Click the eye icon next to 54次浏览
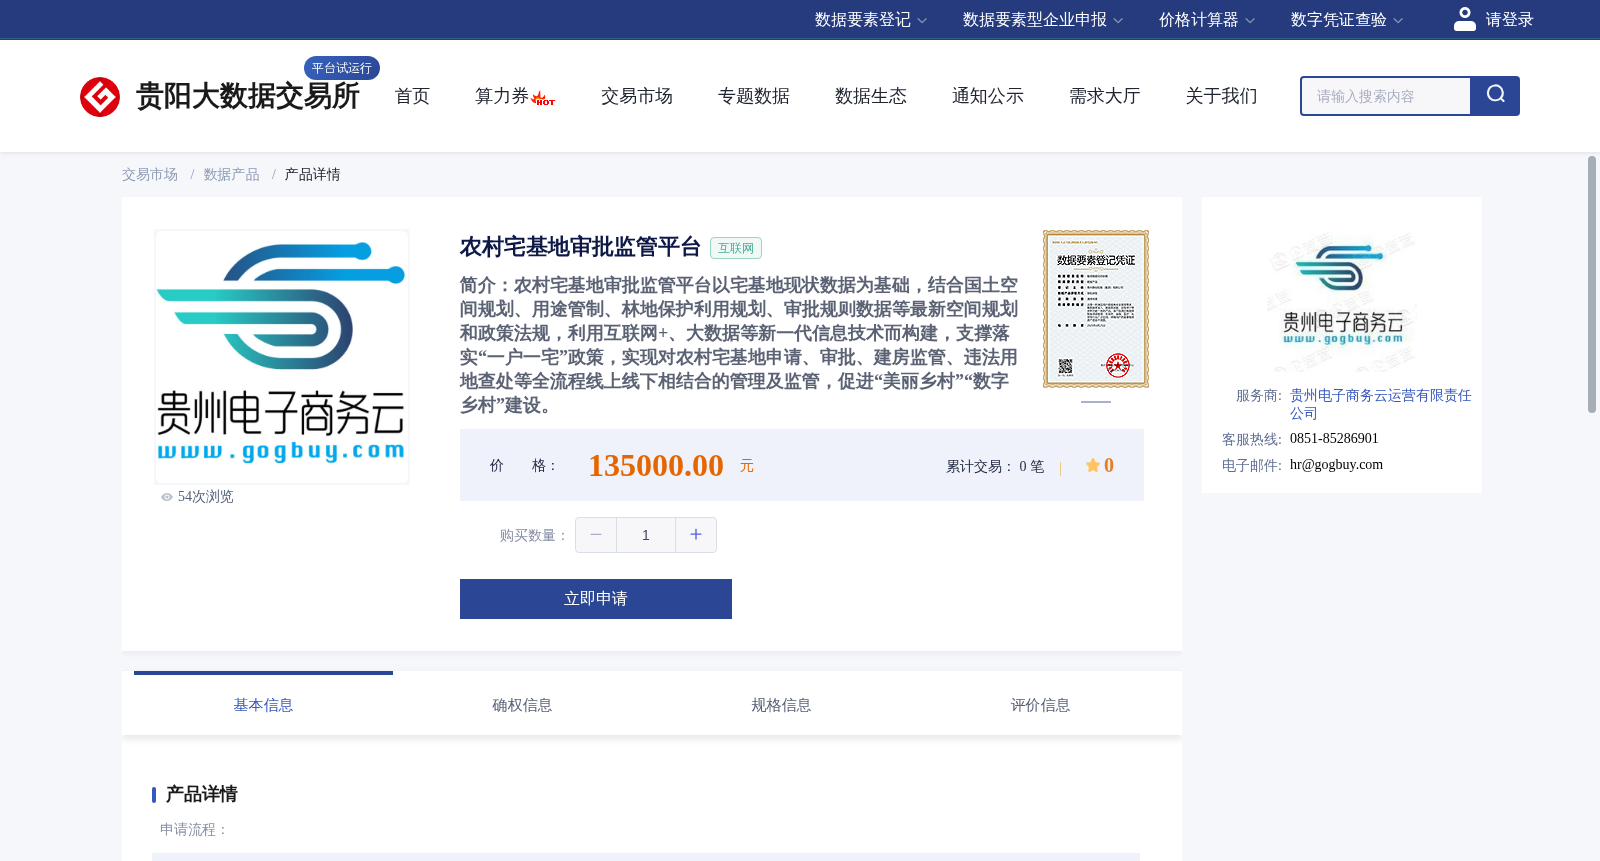This screenshot has height=861, width=1600. coord(167,497)
